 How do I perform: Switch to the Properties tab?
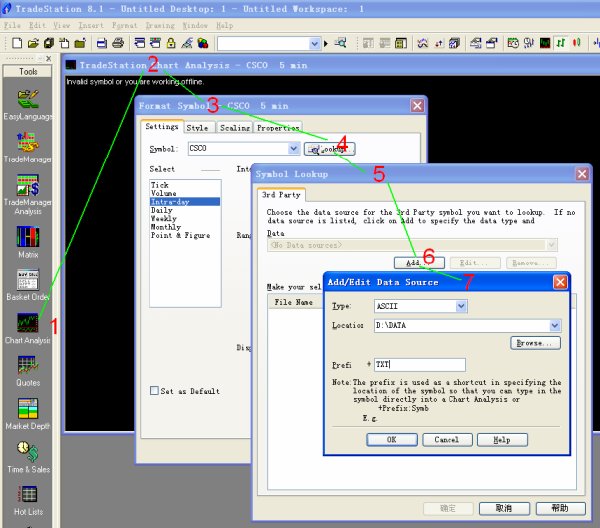[x=278, y=128]
